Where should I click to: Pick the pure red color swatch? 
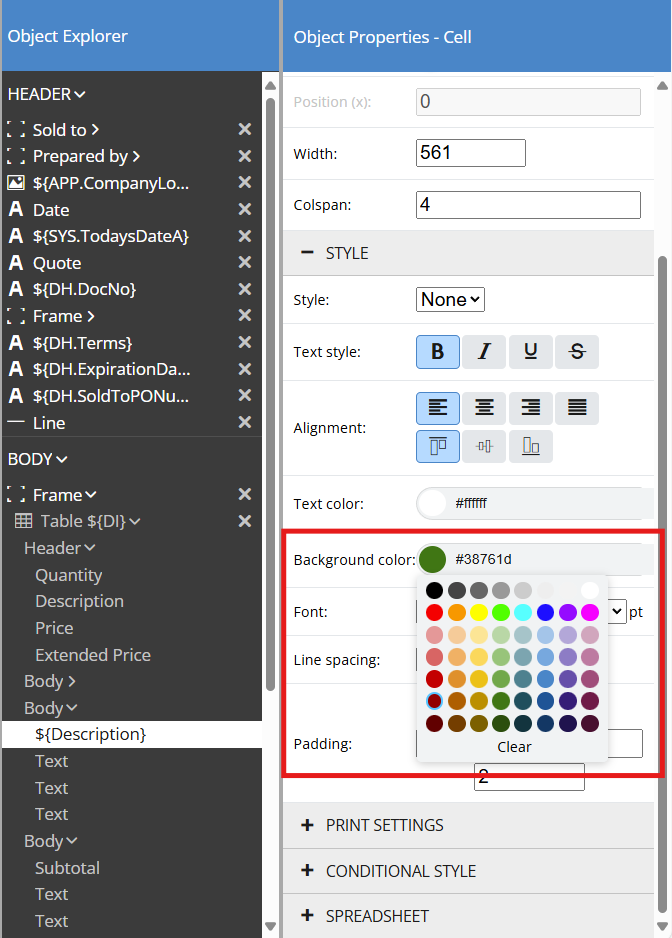click(434, 612)
